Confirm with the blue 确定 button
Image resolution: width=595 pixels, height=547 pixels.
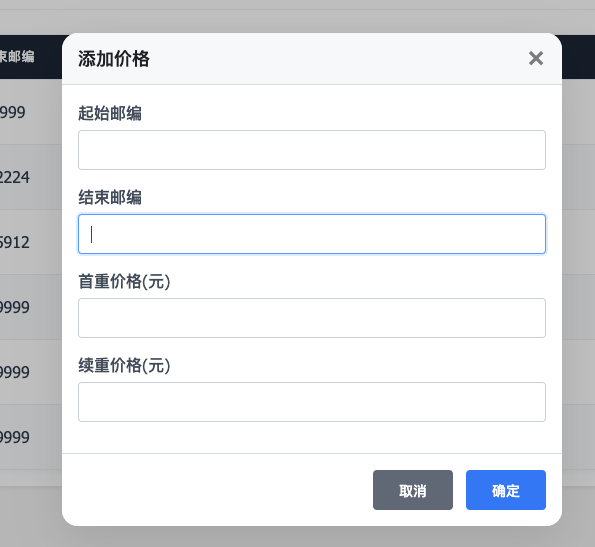(x=505, y=490)
